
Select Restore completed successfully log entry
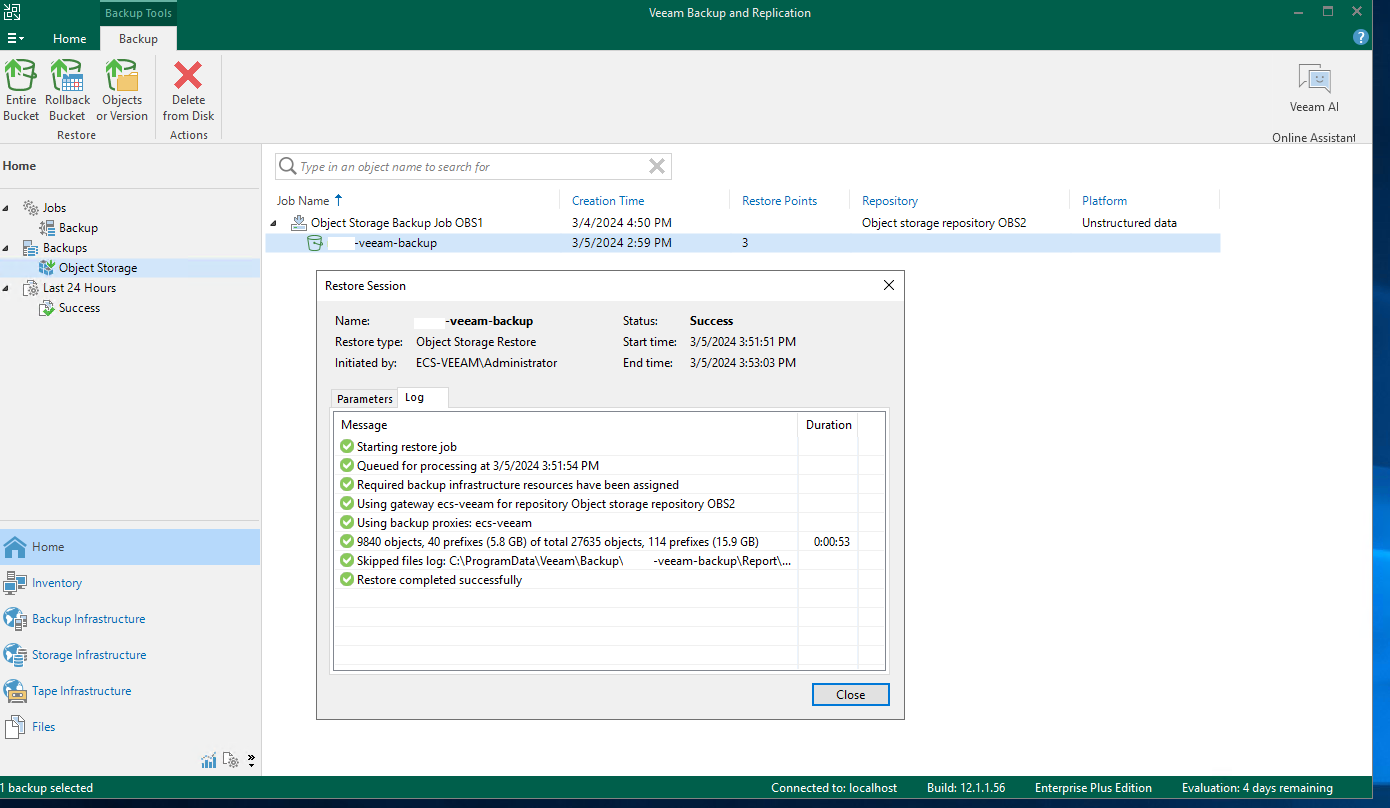pyautogui.click(x=609, y=580)
